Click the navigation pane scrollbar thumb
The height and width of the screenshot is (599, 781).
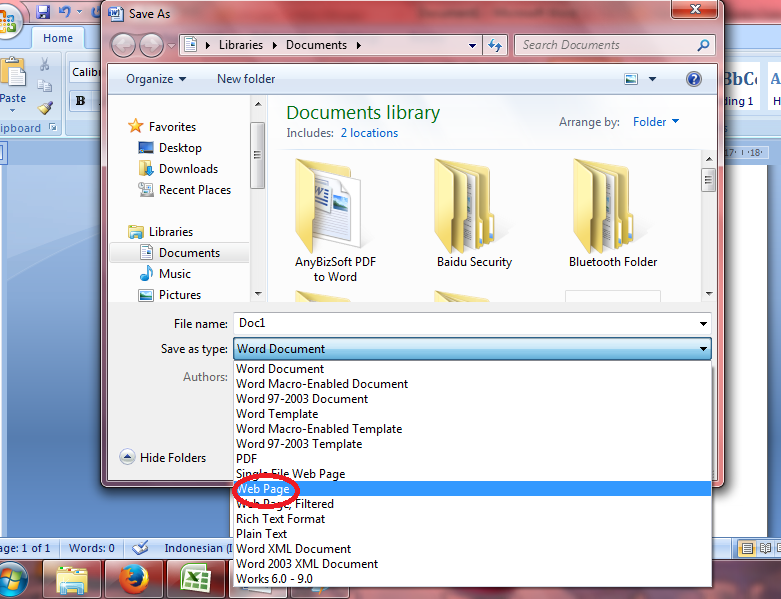pyautogui.click(x=257, y=155)
